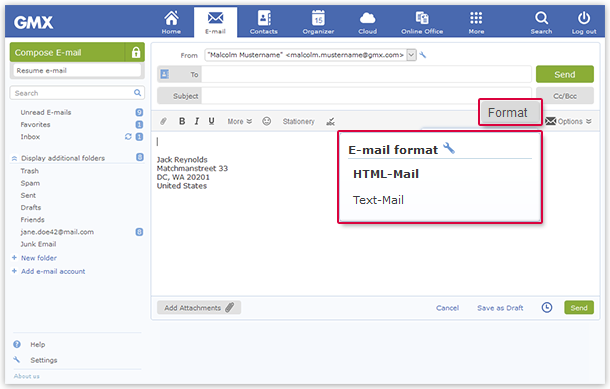Open Unread E-mails folder

[46, 112]
